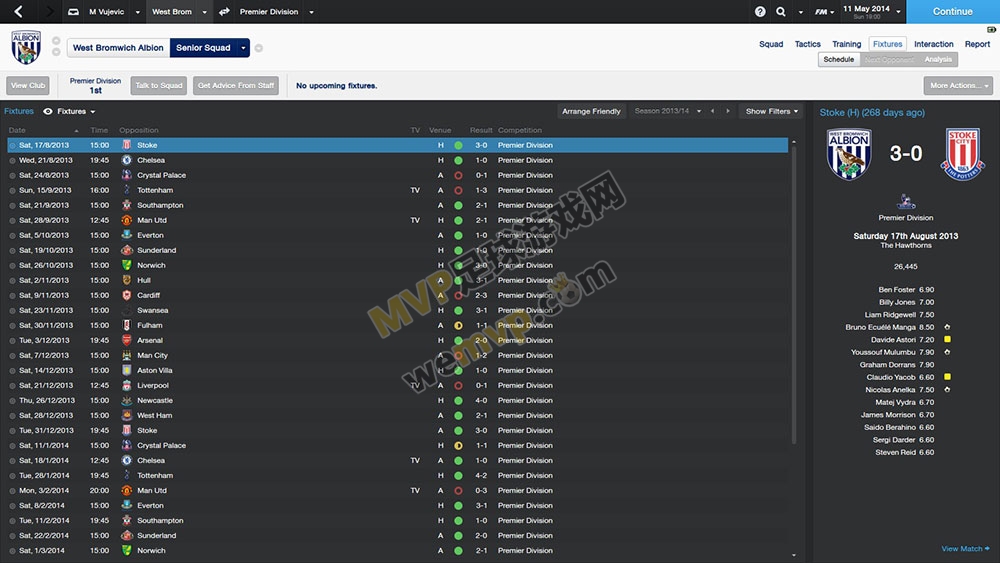Open the Tactics tab
This screenshot has height=563, width=1000.
pos(807,44)
